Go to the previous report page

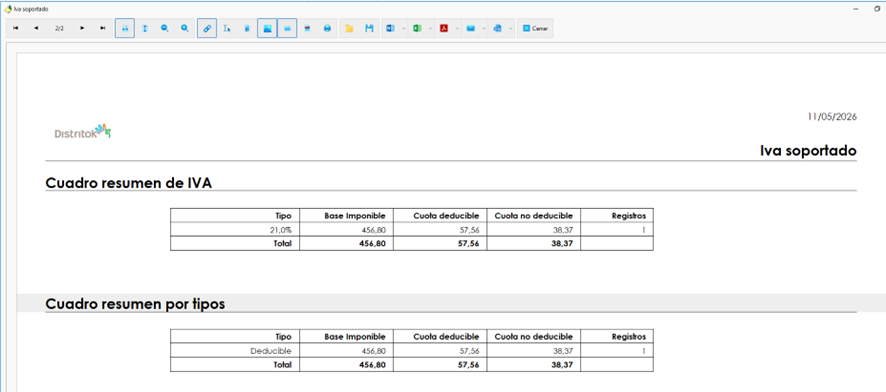(36, 28)
